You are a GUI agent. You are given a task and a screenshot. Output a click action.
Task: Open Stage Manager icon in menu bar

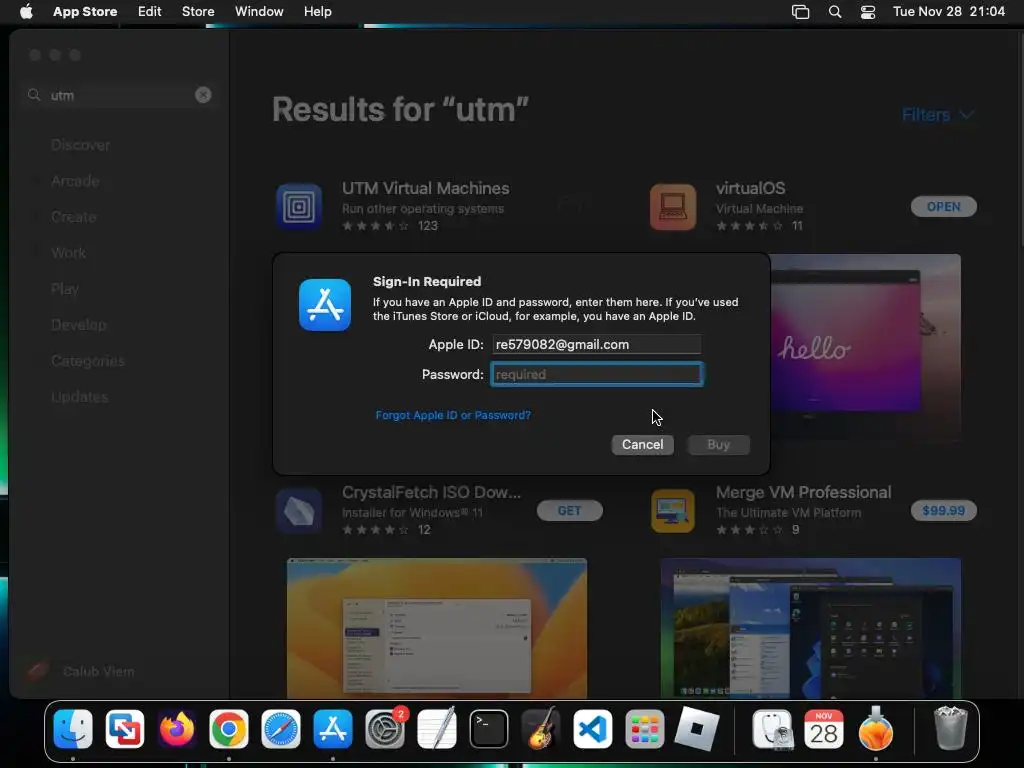point(800,12)
